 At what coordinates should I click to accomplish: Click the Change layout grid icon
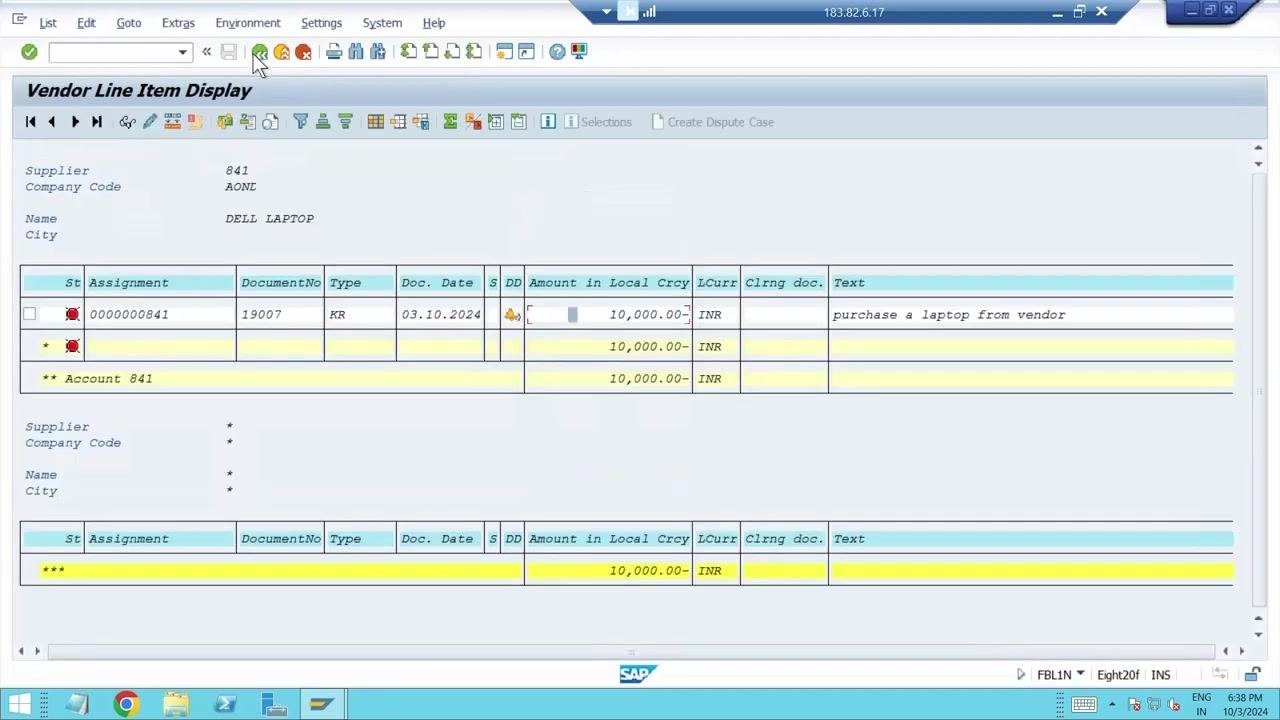(x=375, y=122)
